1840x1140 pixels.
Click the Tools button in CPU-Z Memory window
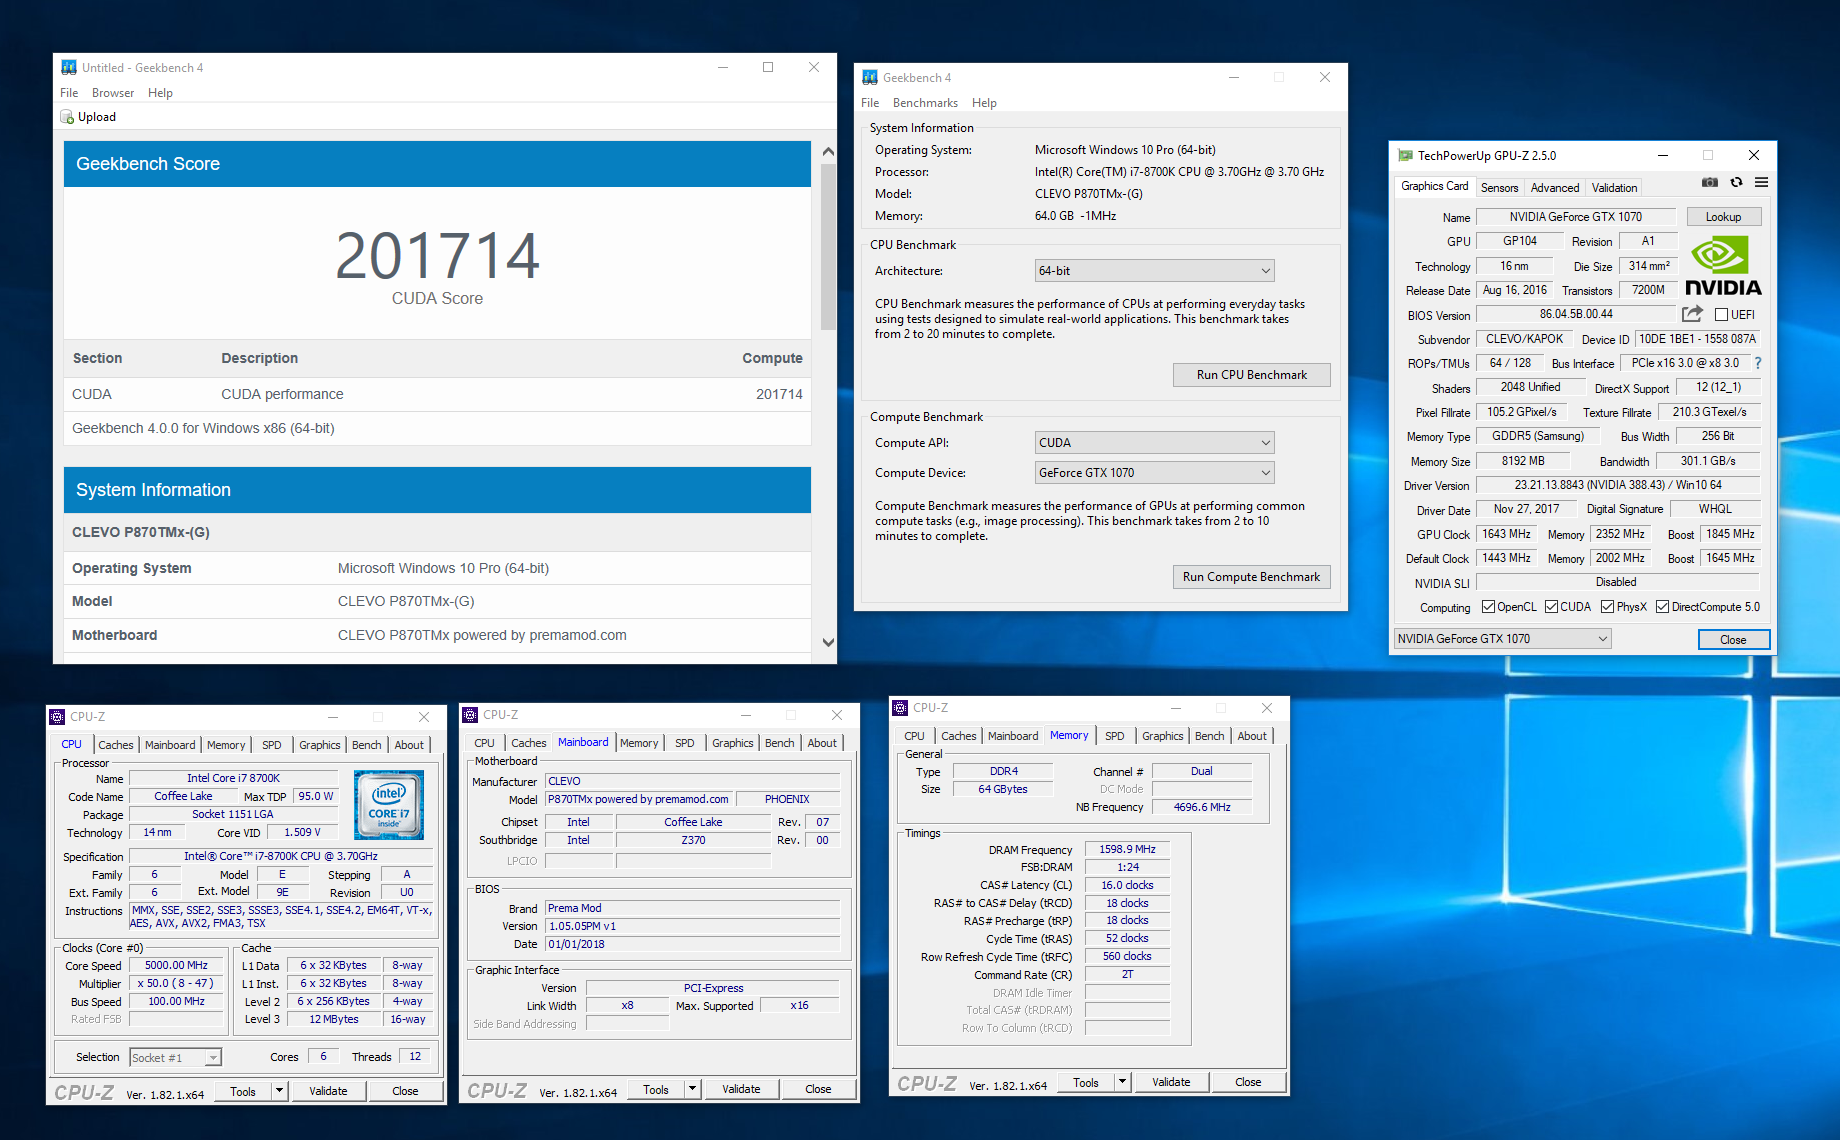(1086, 1082)
